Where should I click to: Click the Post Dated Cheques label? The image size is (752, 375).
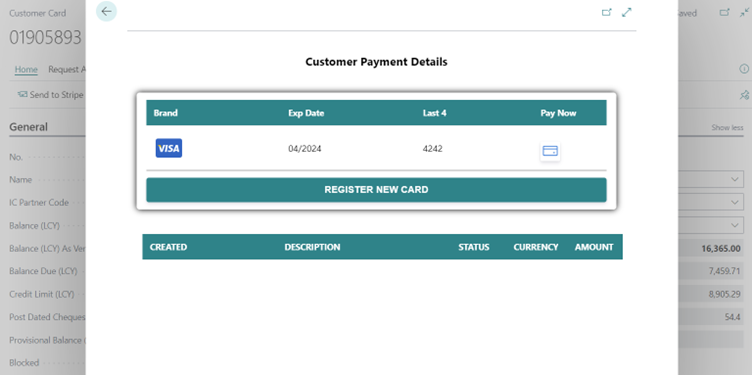tap(47, 317)
